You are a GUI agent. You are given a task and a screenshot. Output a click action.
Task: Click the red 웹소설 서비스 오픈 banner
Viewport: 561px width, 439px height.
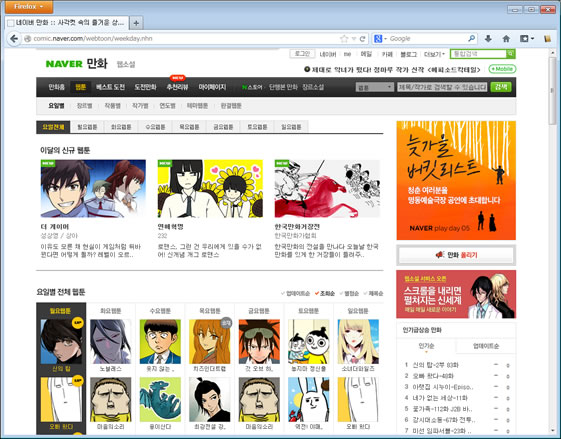tap(456, 294)
